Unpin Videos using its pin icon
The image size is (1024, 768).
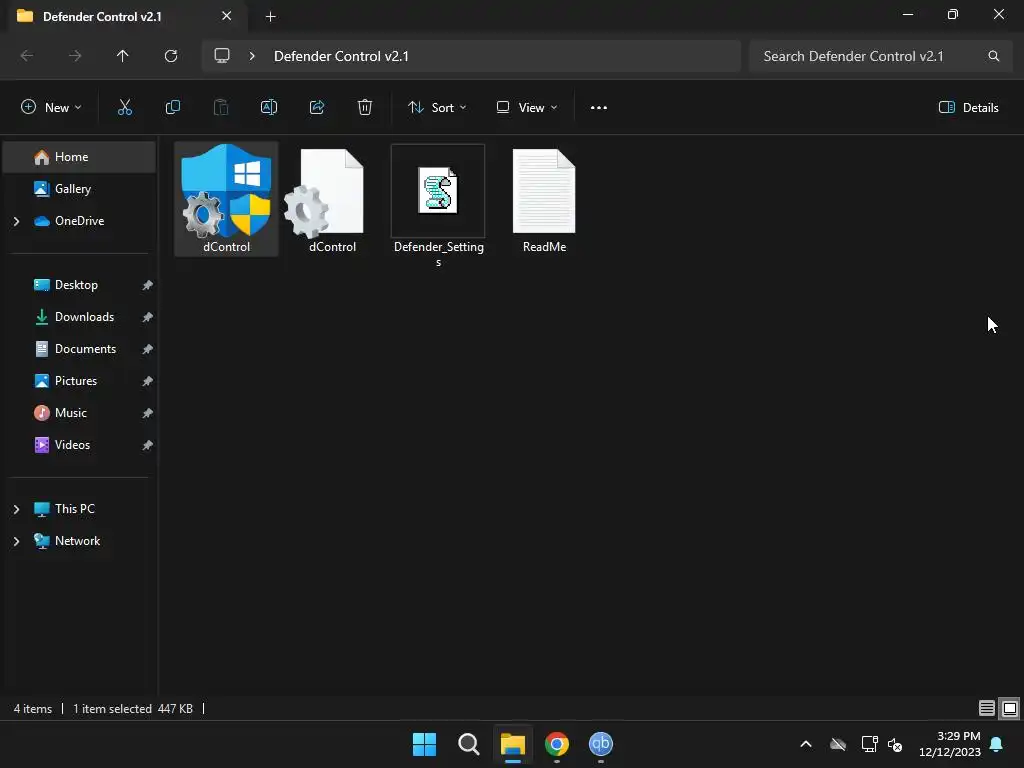tap(148, 445)
